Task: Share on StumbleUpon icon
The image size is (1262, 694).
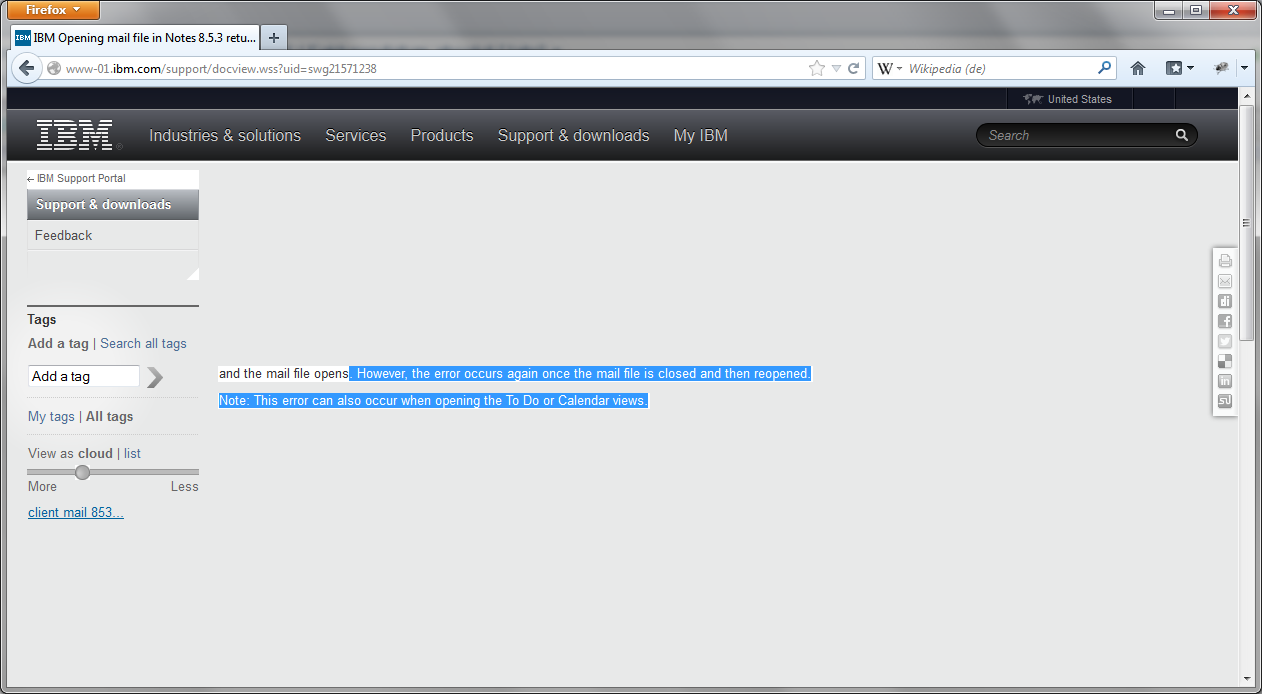Action: [1225, 401]
